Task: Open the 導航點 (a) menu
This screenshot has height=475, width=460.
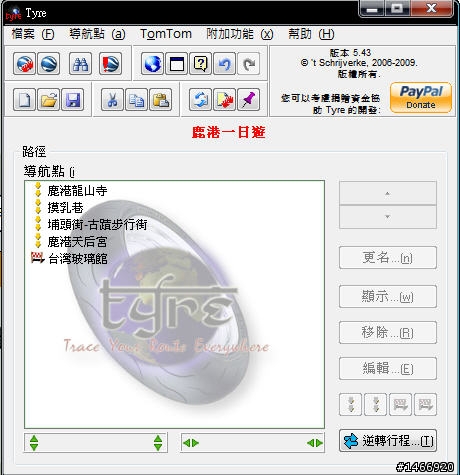Action: pyautogui.click(x=97, y=34)
